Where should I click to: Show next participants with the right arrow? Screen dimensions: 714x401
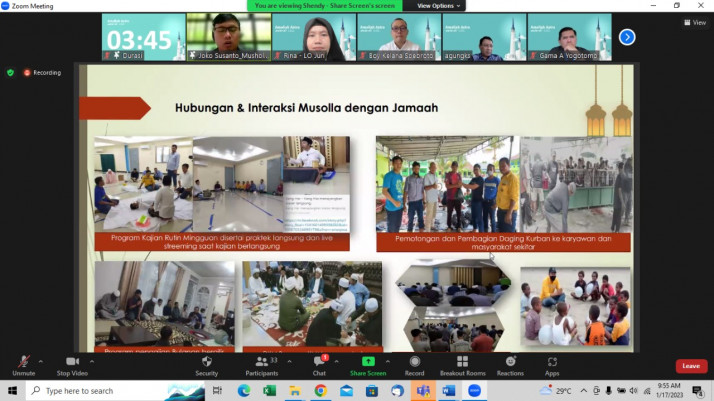pos(627,37)
